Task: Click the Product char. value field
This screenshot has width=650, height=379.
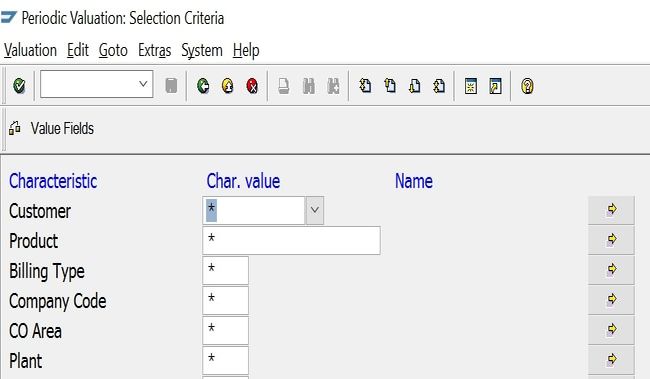Action: (x=291, y=240)
